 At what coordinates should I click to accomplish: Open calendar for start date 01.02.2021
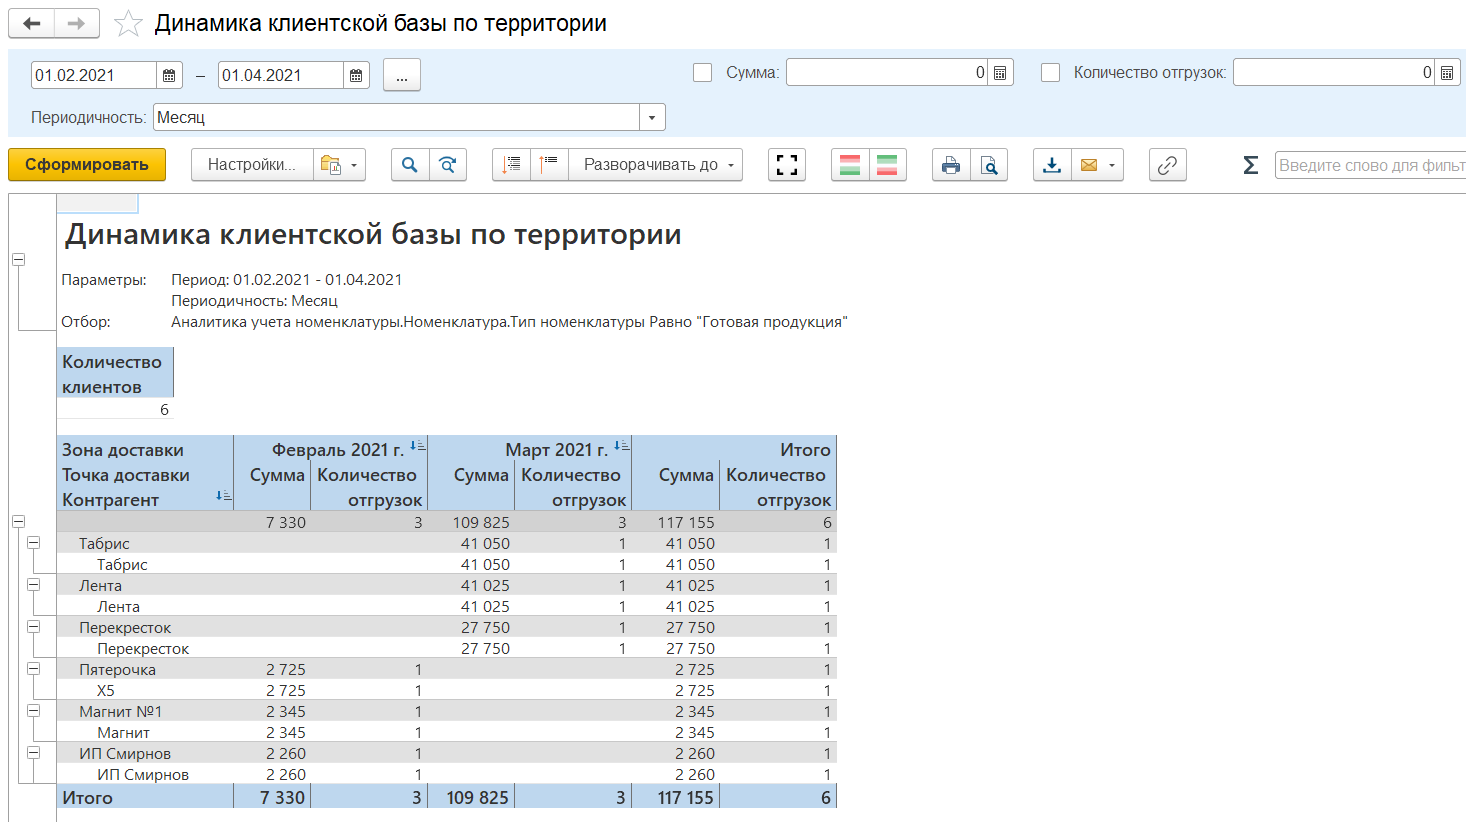(x=169, y=76)
